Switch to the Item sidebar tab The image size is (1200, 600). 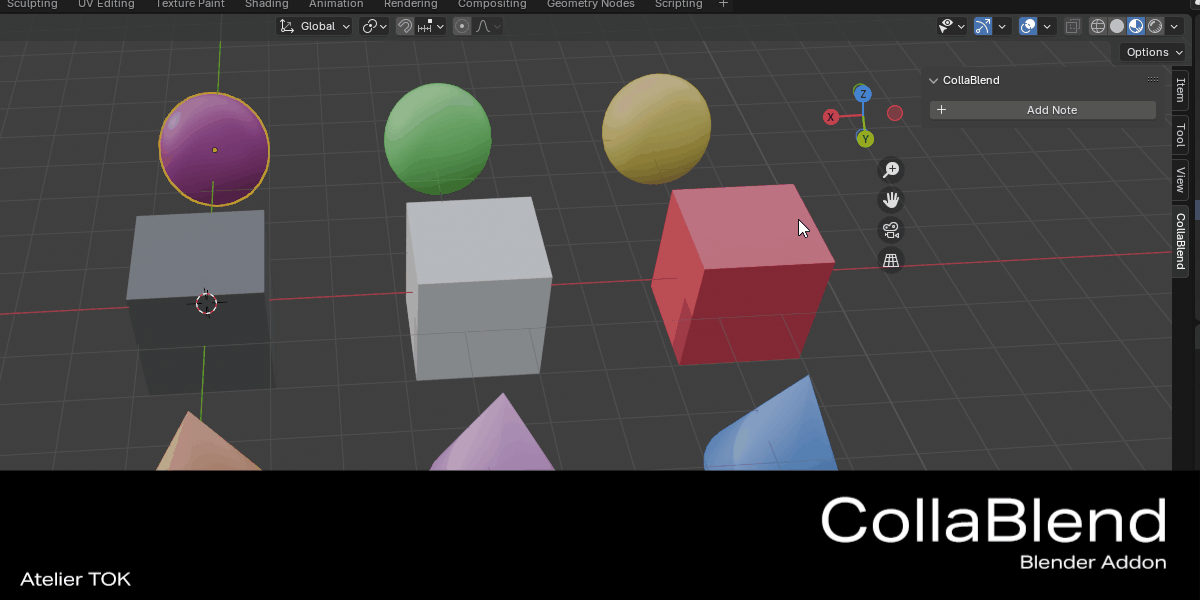(x=1180, y=92)
